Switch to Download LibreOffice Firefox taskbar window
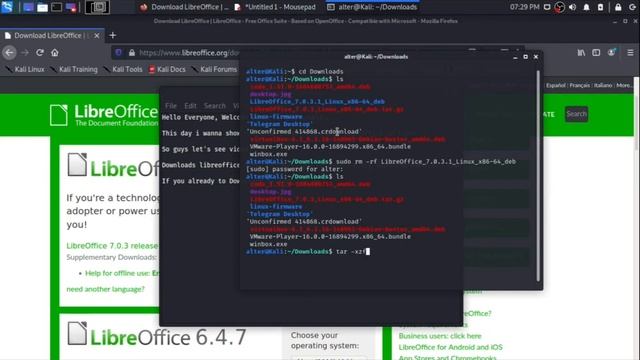The width and height of the screenshot is (640, 360). (184, 7)
